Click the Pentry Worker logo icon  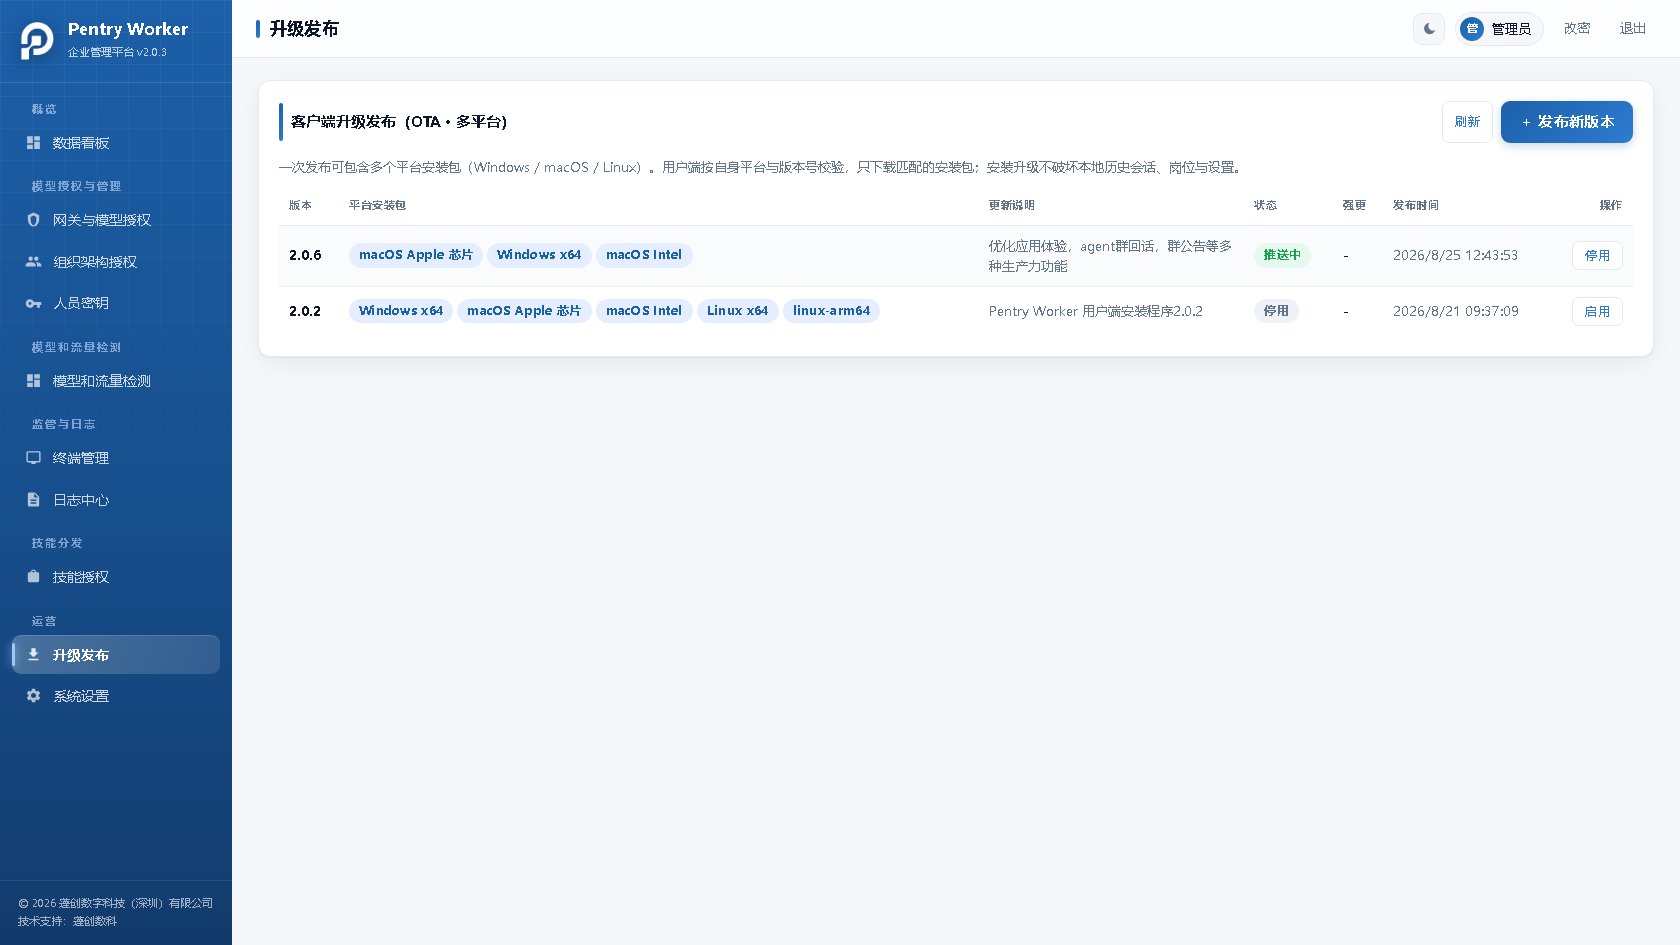37,40
